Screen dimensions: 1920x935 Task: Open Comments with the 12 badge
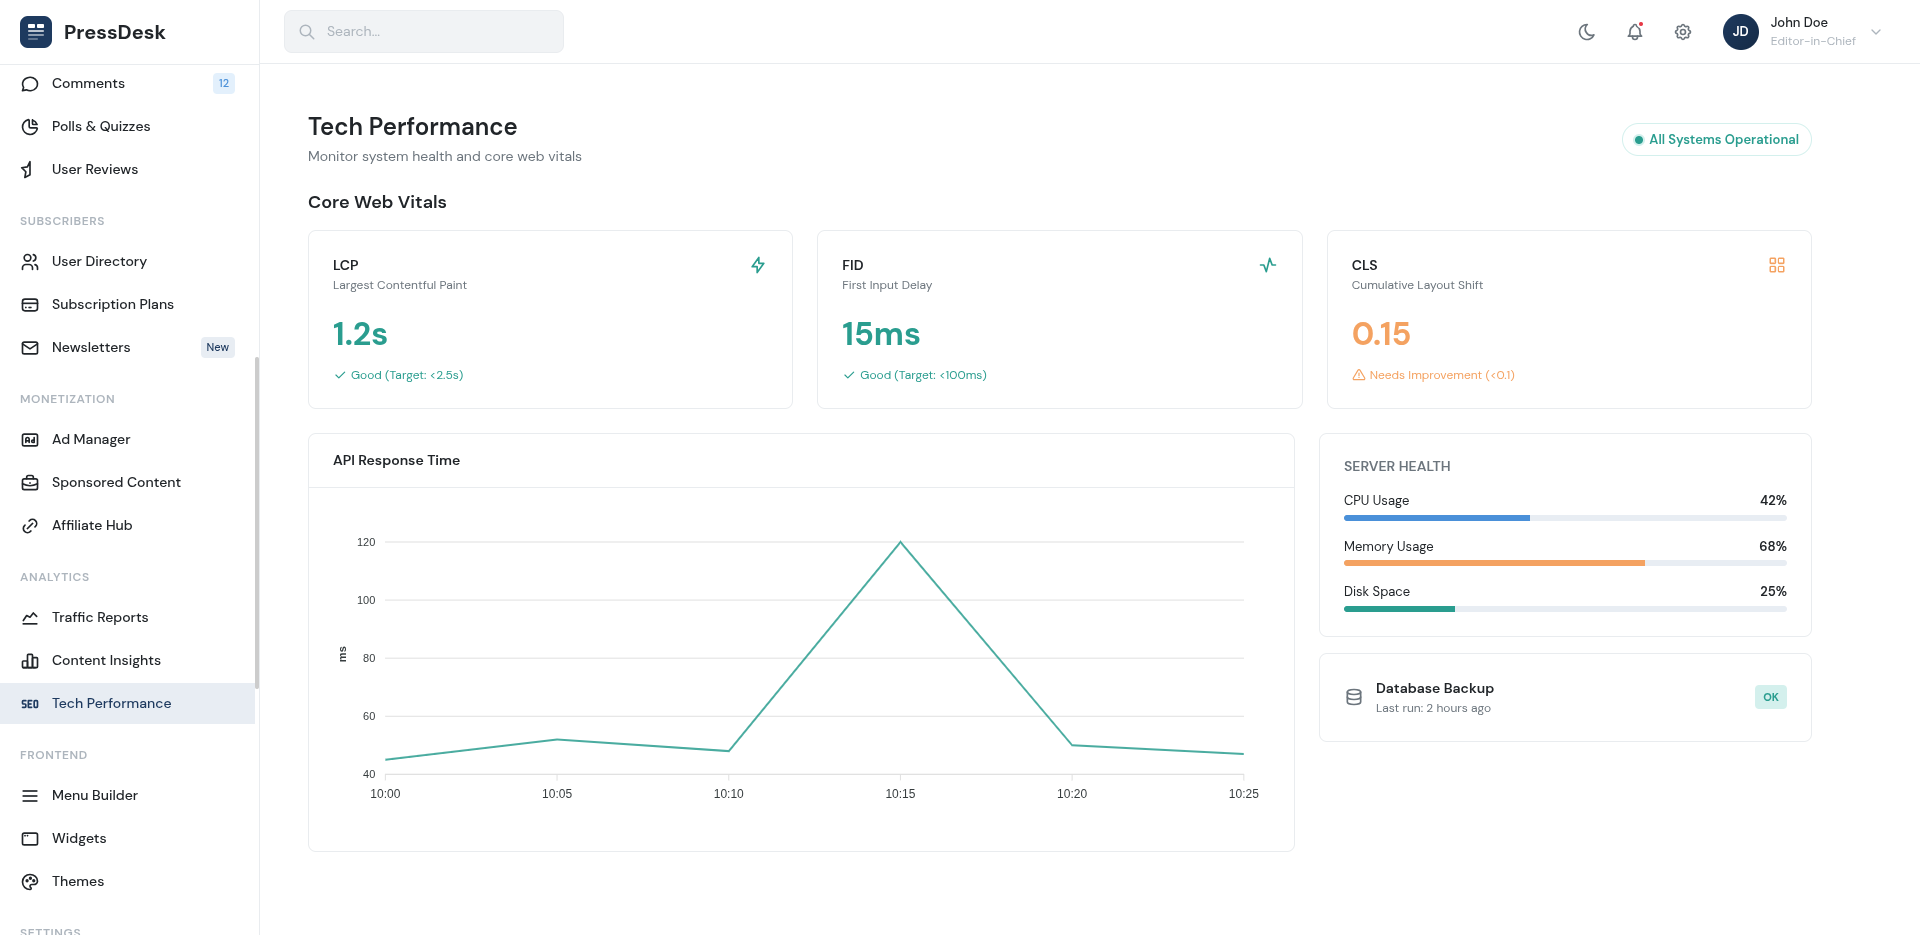tap(88, 83)
